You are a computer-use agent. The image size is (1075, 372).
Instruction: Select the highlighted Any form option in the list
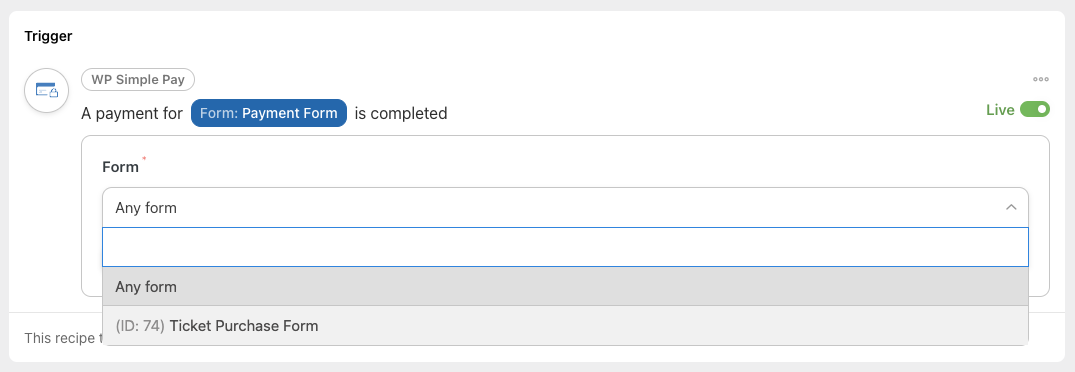point(565,286)
